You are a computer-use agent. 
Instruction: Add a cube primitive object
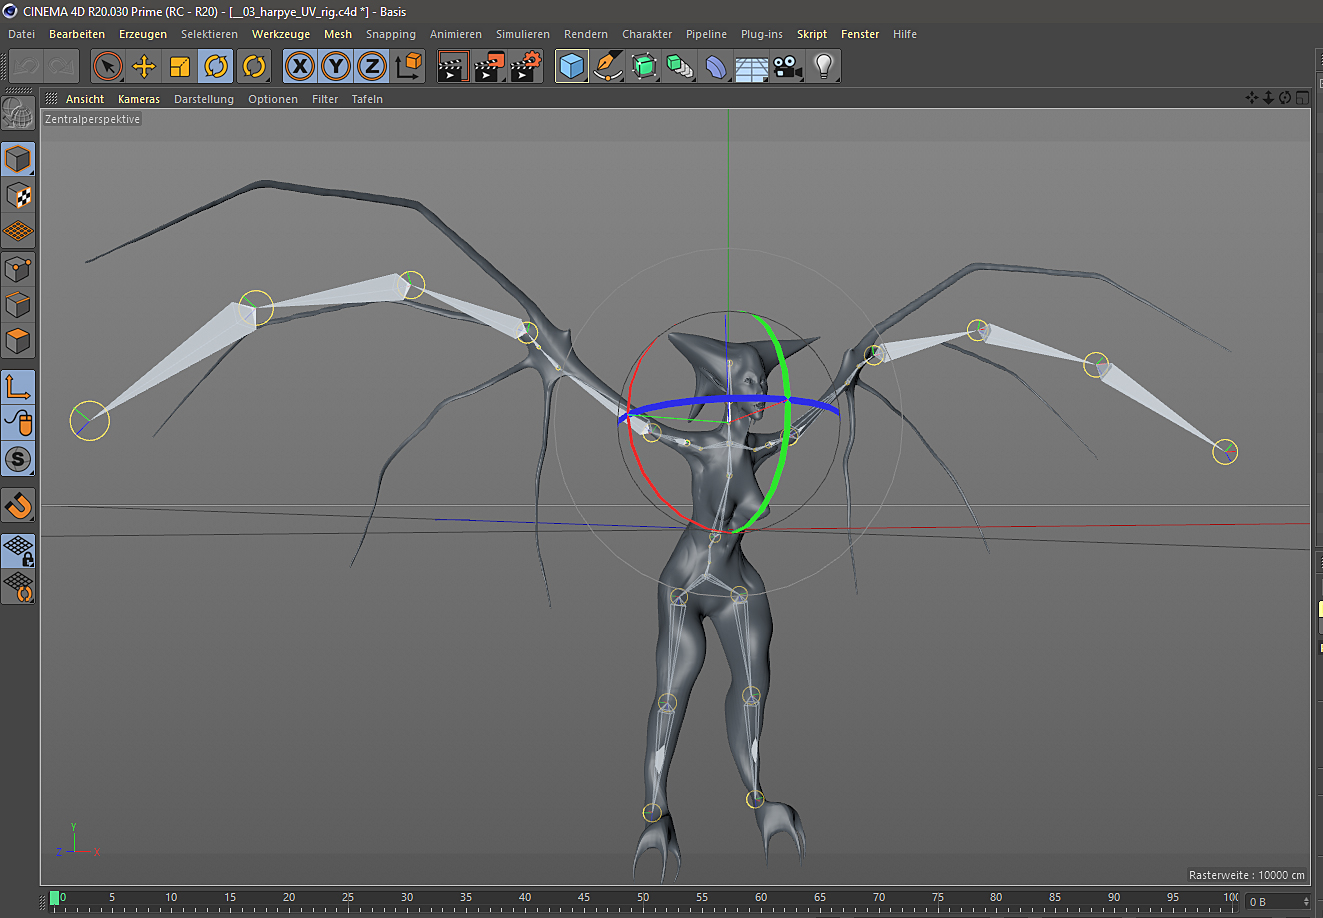pos(572,67)
